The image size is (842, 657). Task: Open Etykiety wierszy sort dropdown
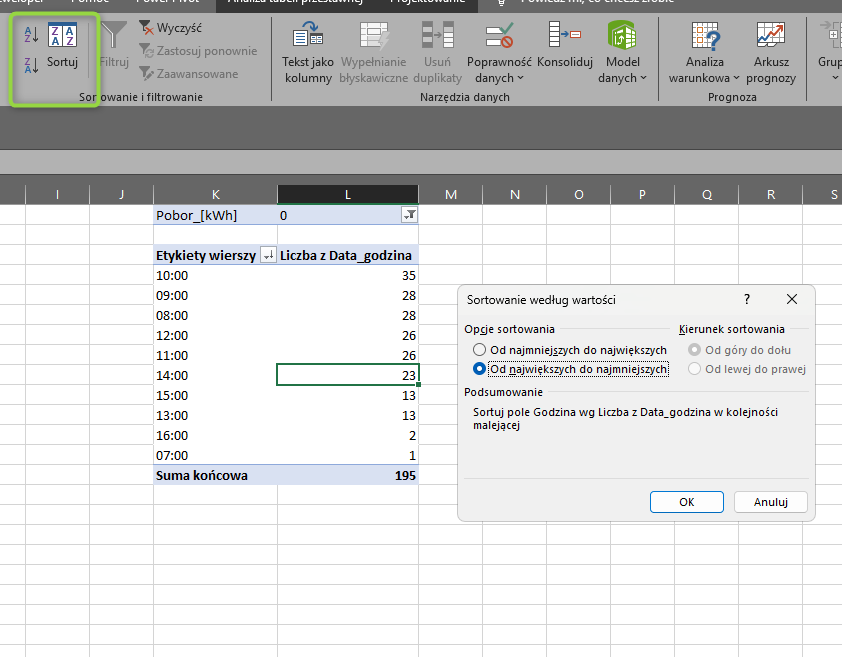pyautogui.click(x=268, y=255)
